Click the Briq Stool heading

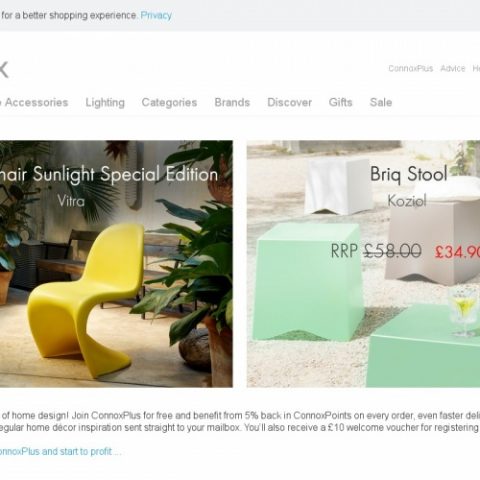click(x=409, y=174)
